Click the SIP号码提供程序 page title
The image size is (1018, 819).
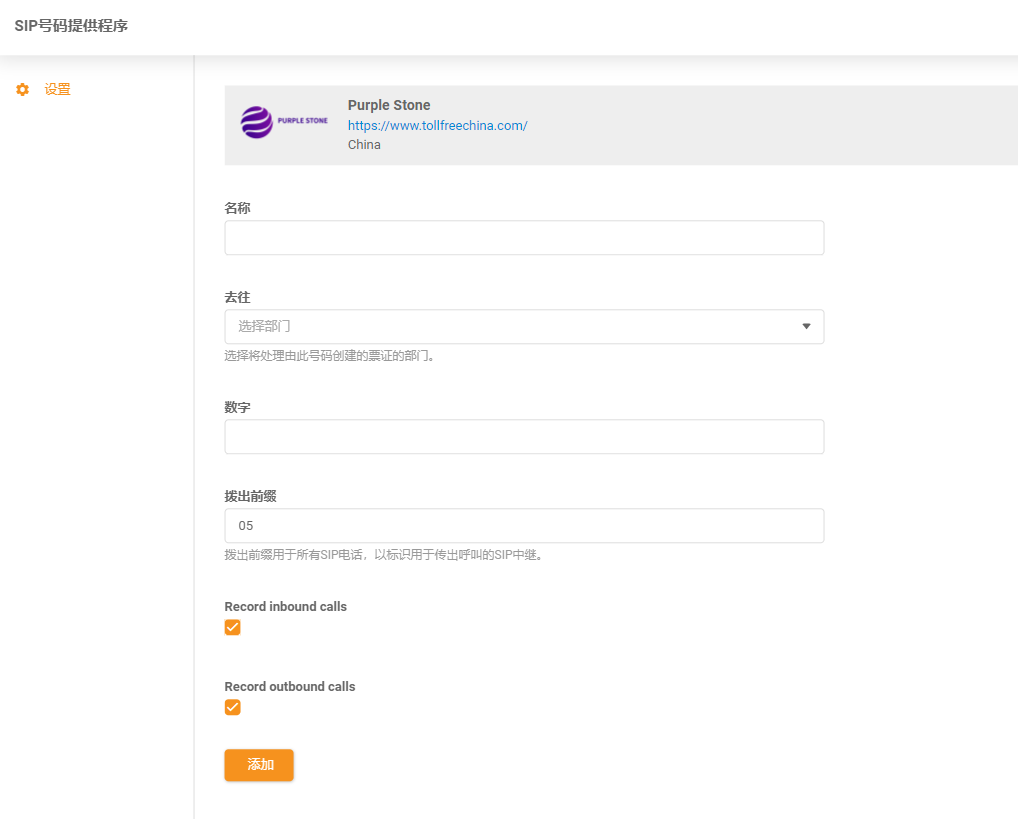coord(71,26)
